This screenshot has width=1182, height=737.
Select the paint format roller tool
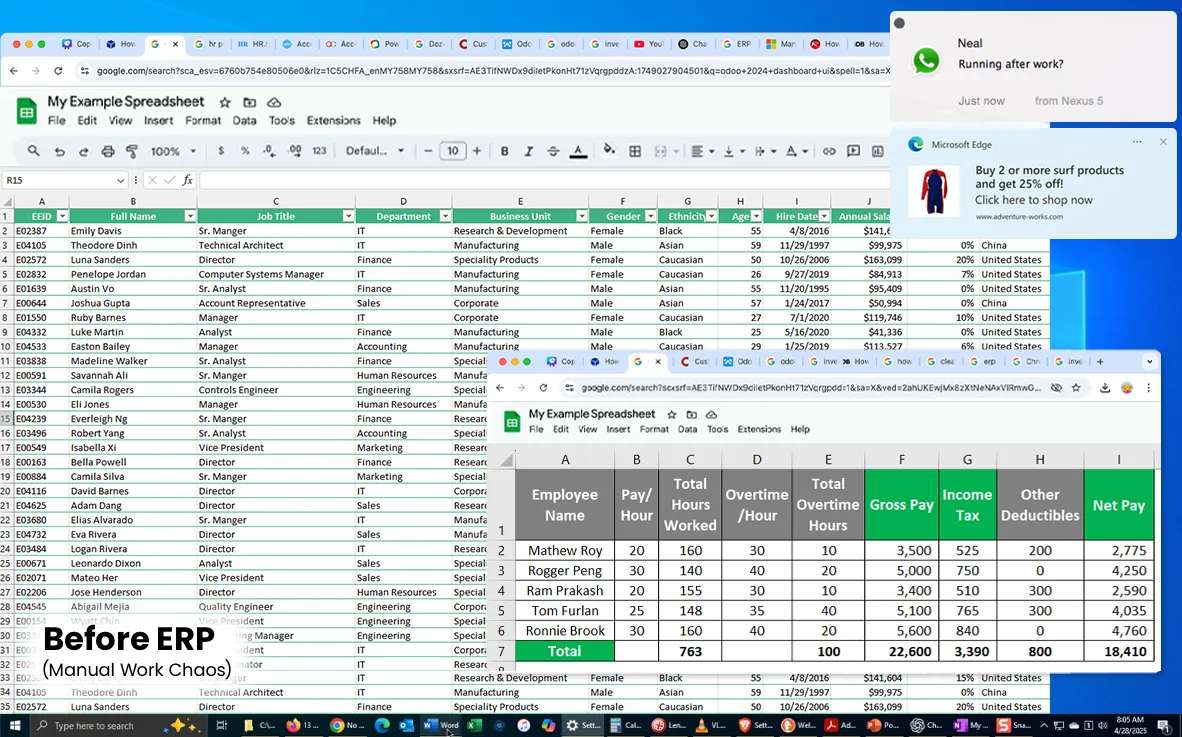[x=132, y=151]
